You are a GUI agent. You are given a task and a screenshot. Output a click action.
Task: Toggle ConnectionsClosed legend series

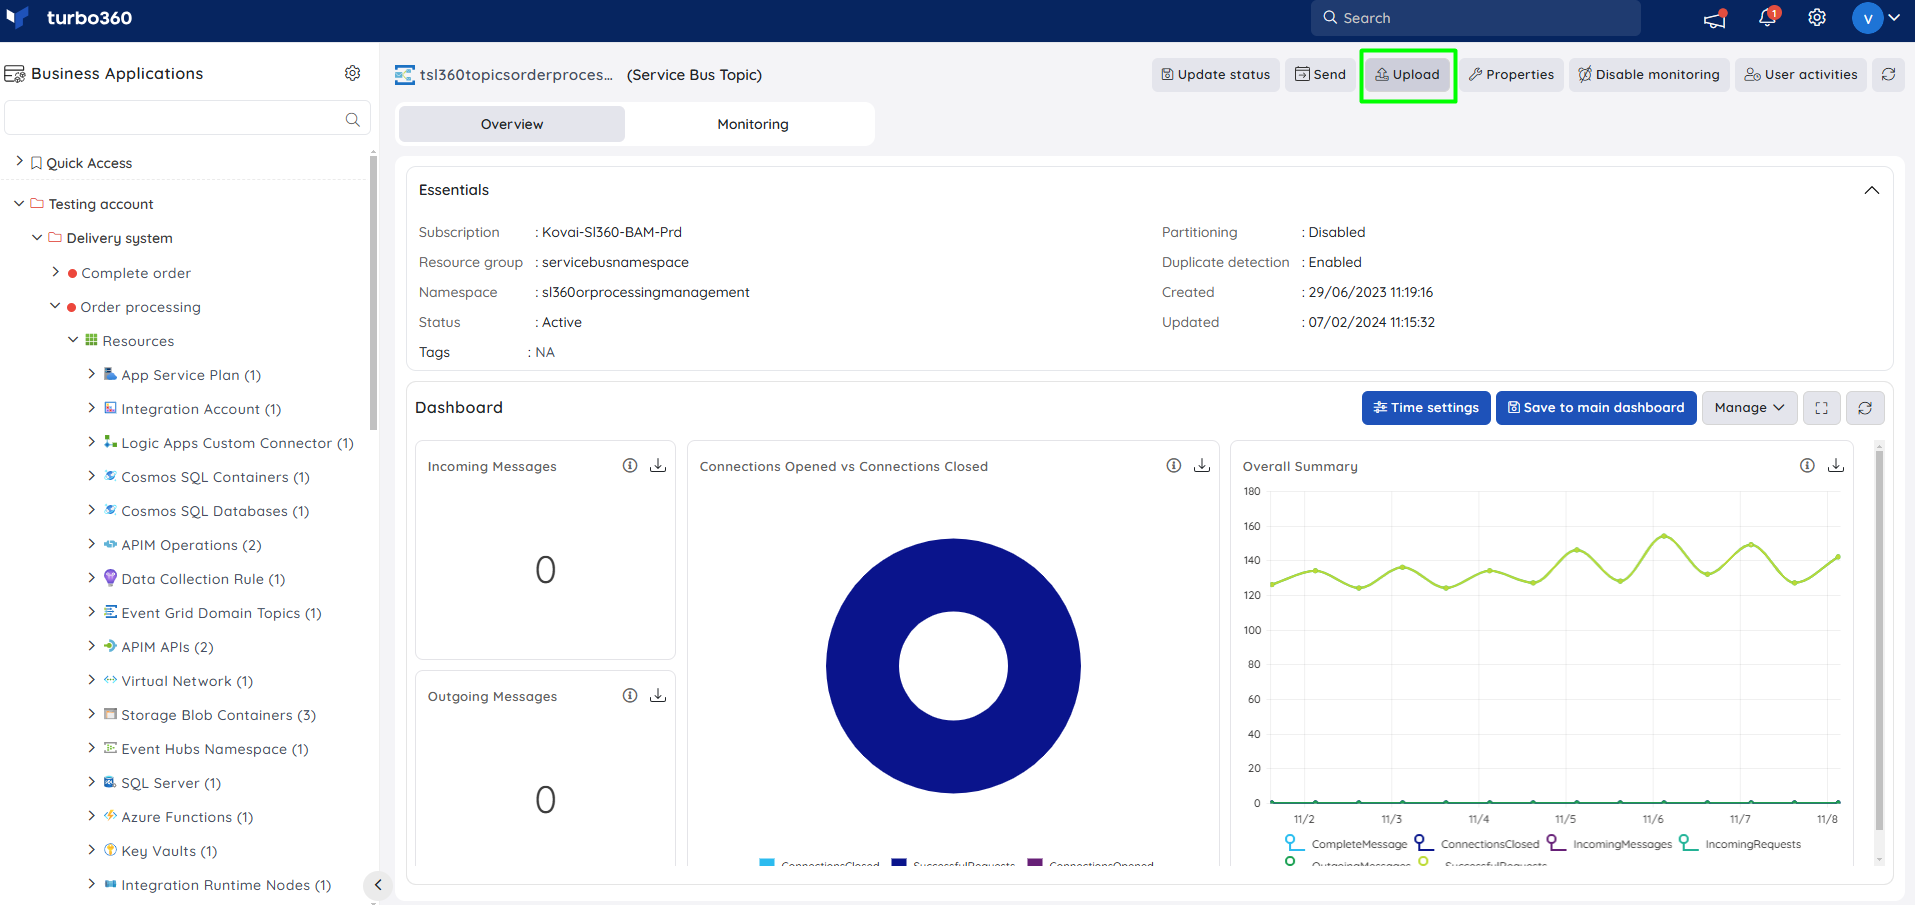pyautogui.click(x=1477, y=844)
